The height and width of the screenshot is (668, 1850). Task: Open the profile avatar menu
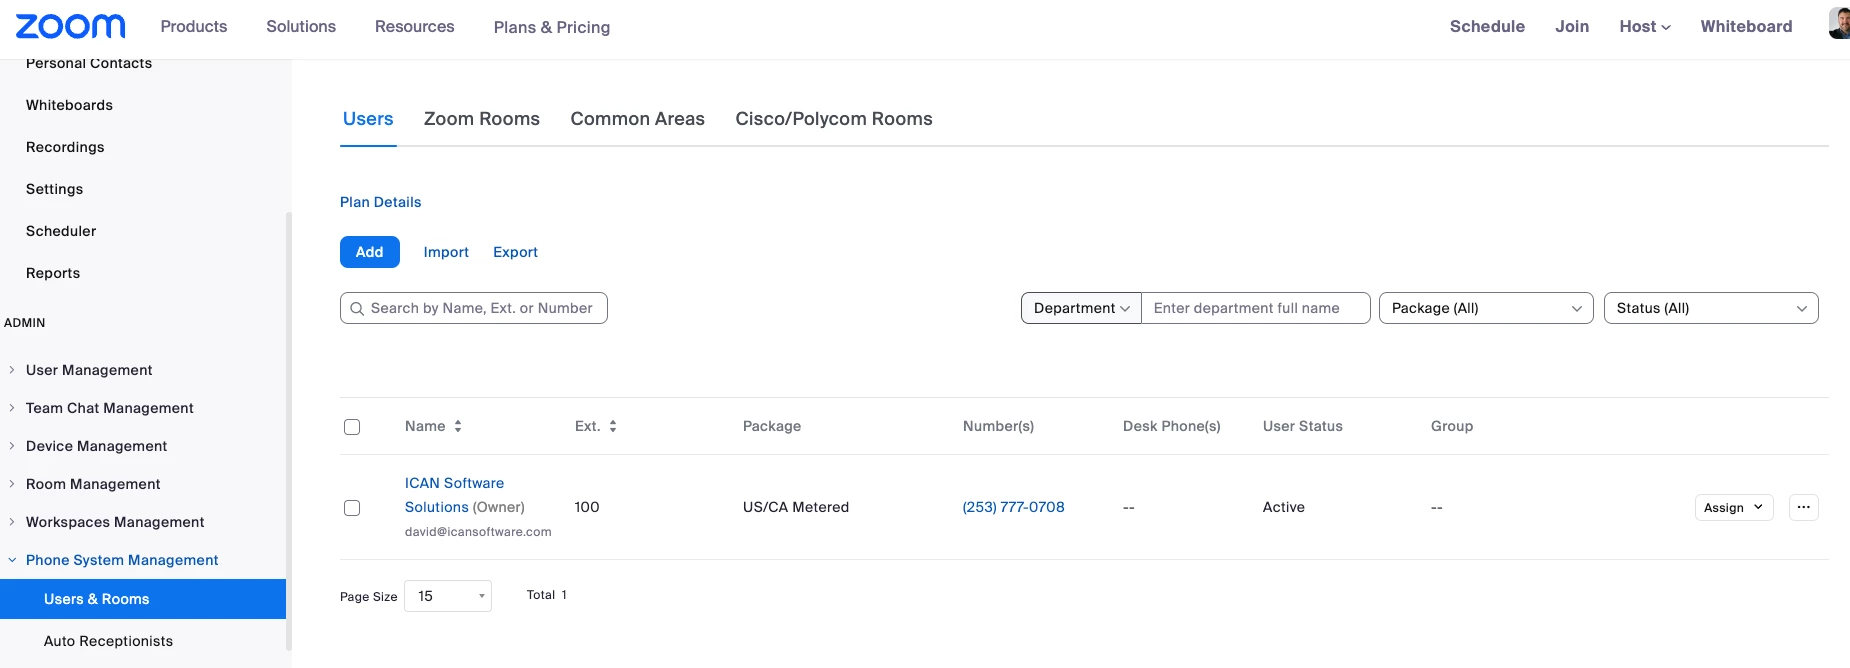[x=1839, y=23]
